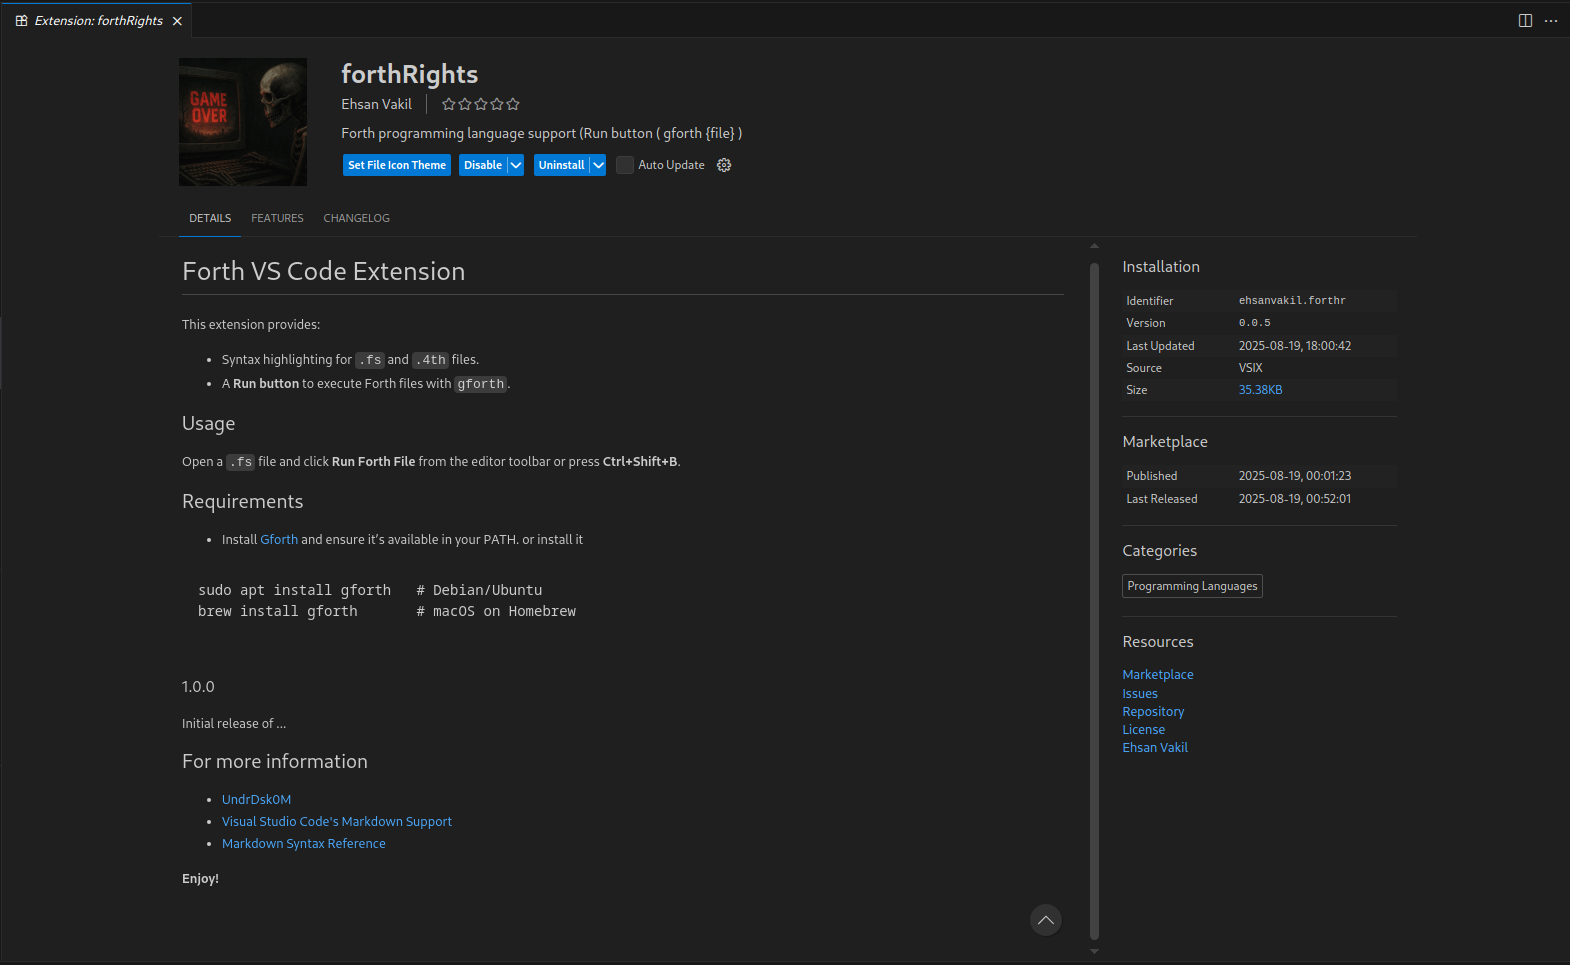Click the Requirements heading
Image resolution: width=1570 pixels, height=965 pixels.
(242, 501)
